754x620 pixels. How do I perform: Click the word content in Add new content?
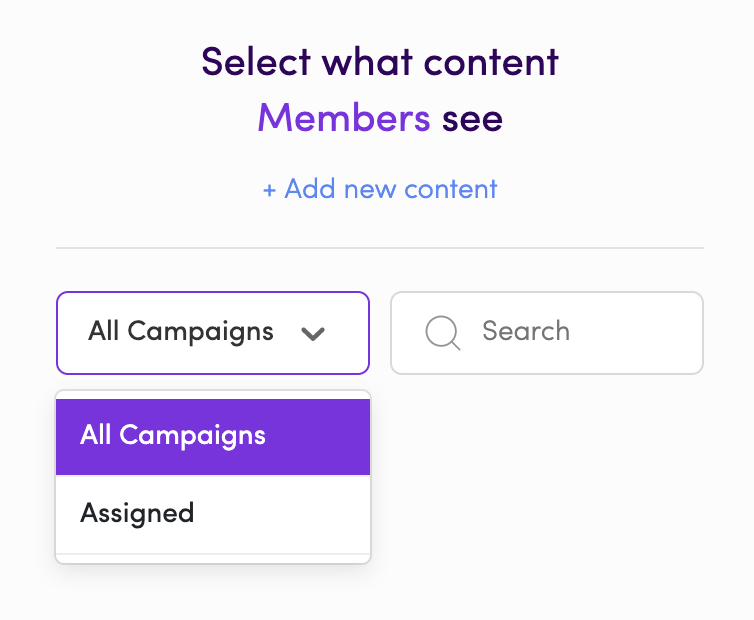pos(451,189)
